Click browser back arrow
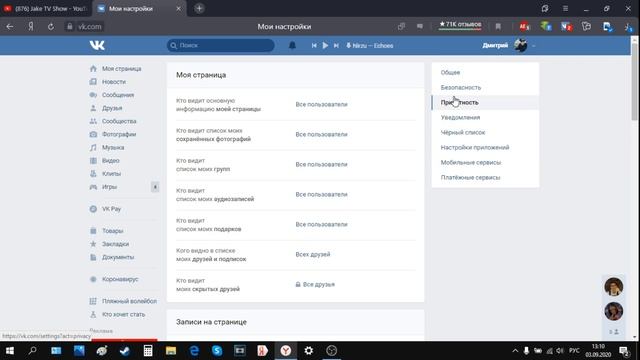This screenshot has width=640, height=360. 10,27
